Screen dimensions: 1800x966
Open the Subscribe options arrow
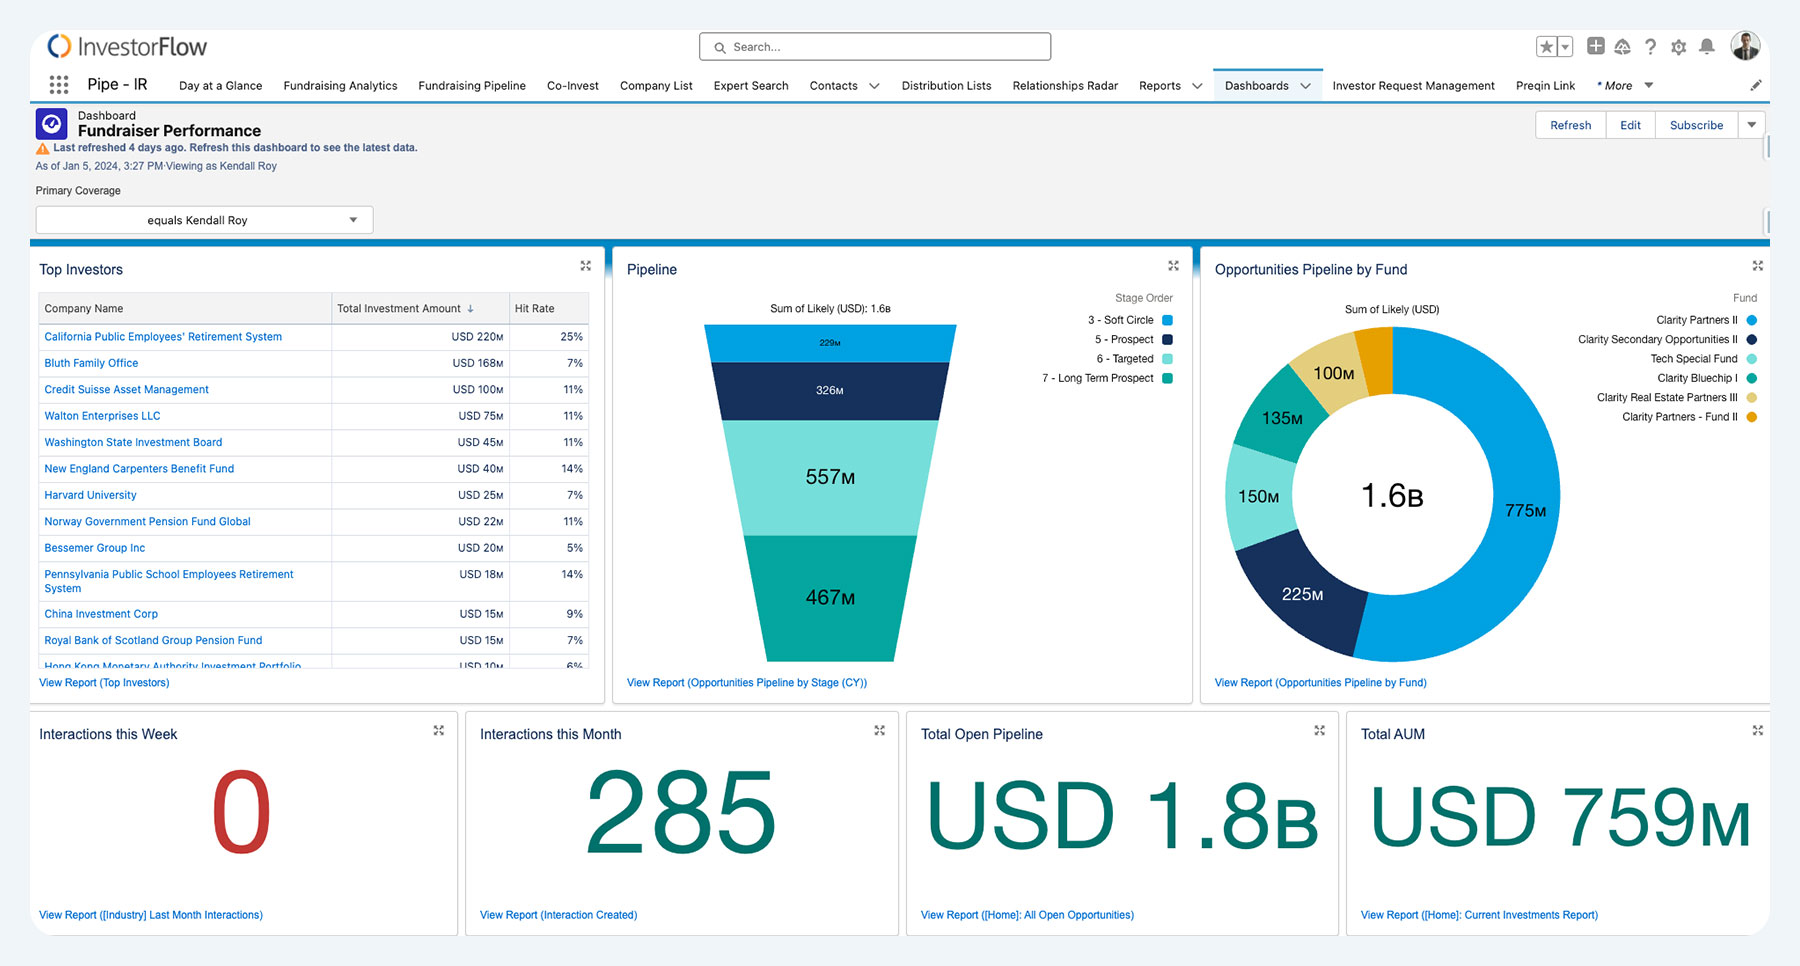coord(1751,124)
